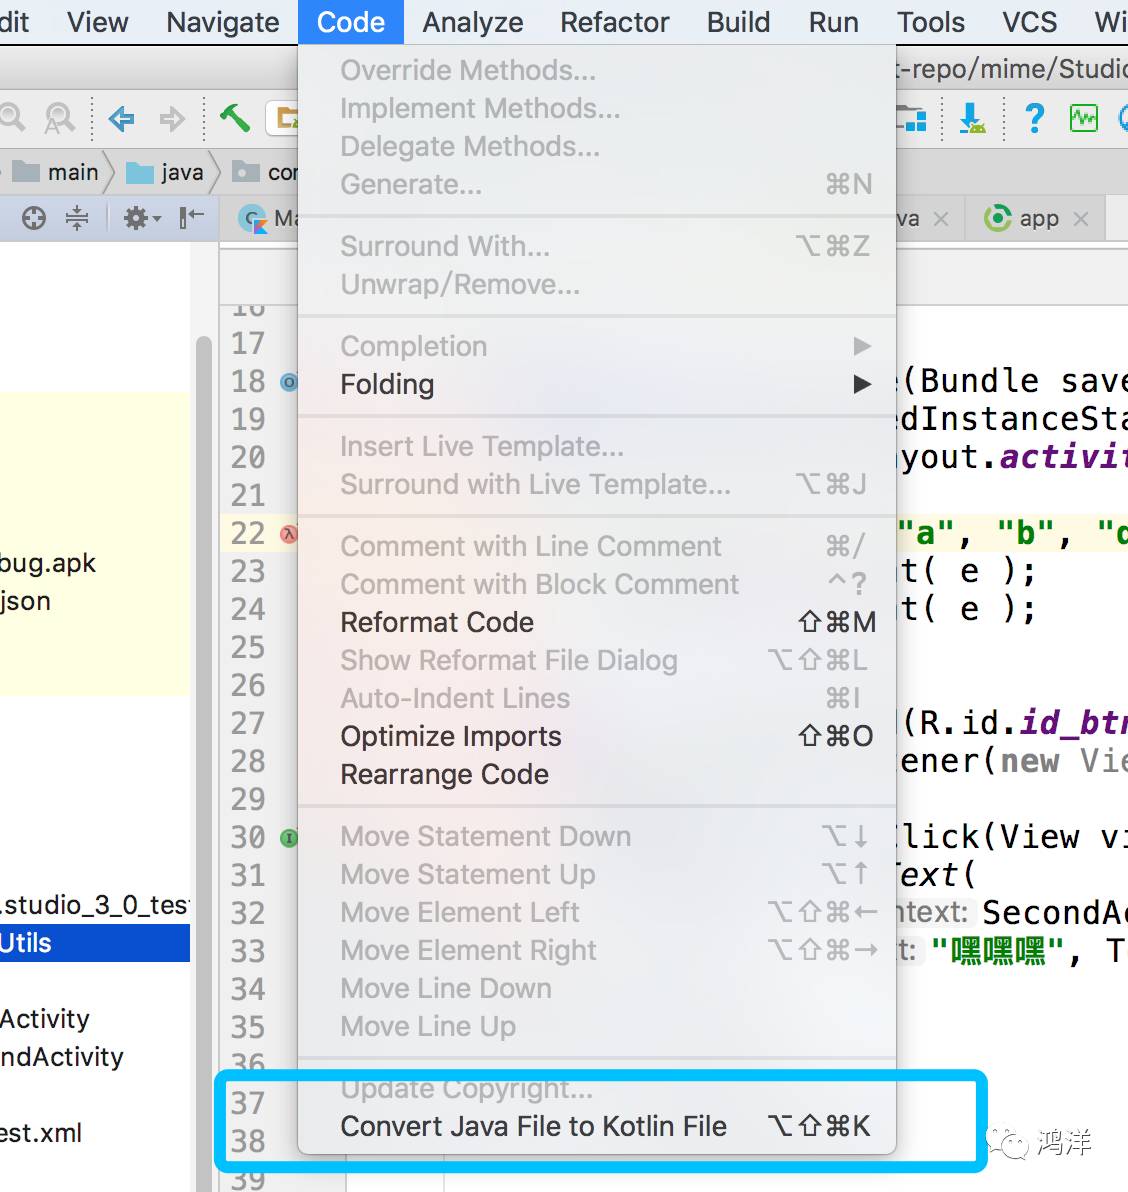
Task: Click the navigate Forward arrow icon
Action: 172,118
